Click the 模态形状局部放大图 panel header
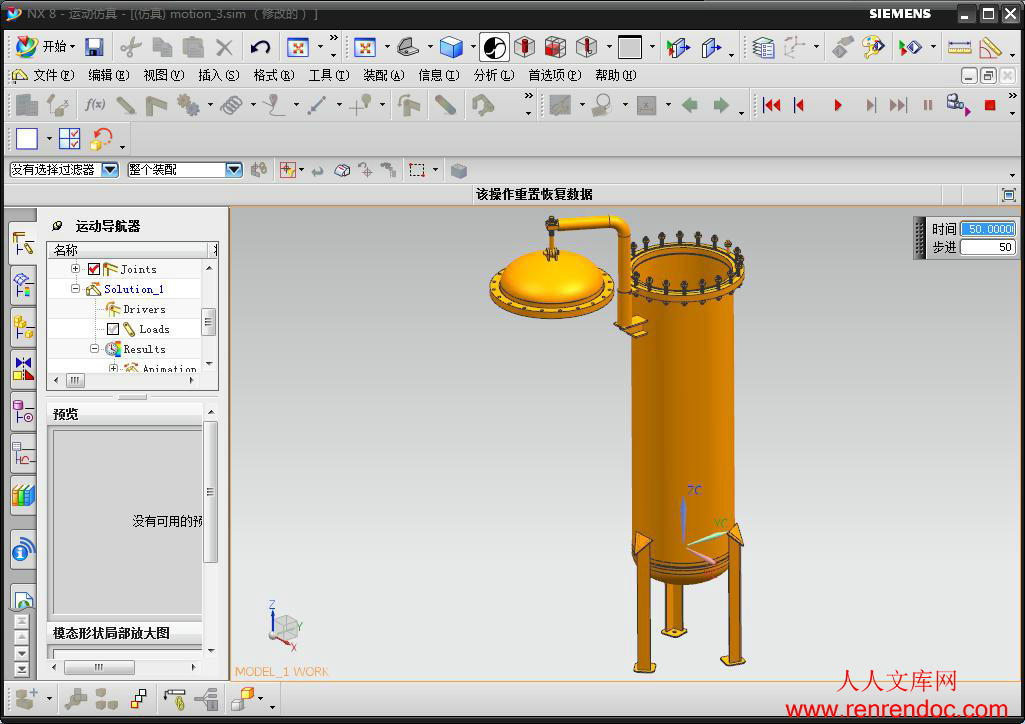 [x=126, y=633]
